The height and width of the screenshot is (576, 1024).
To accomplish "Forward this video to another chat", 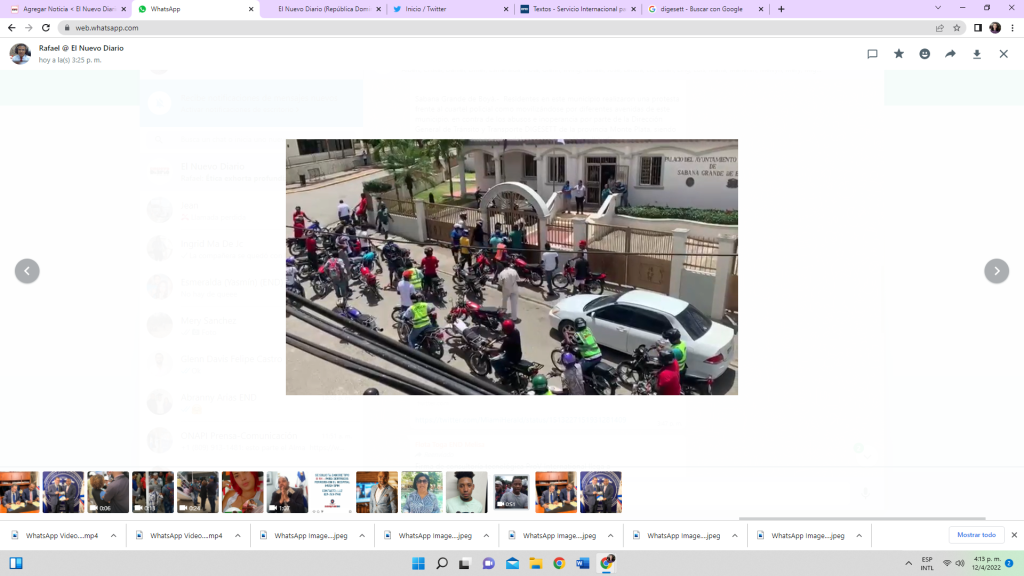I will (x=950, y=54).
